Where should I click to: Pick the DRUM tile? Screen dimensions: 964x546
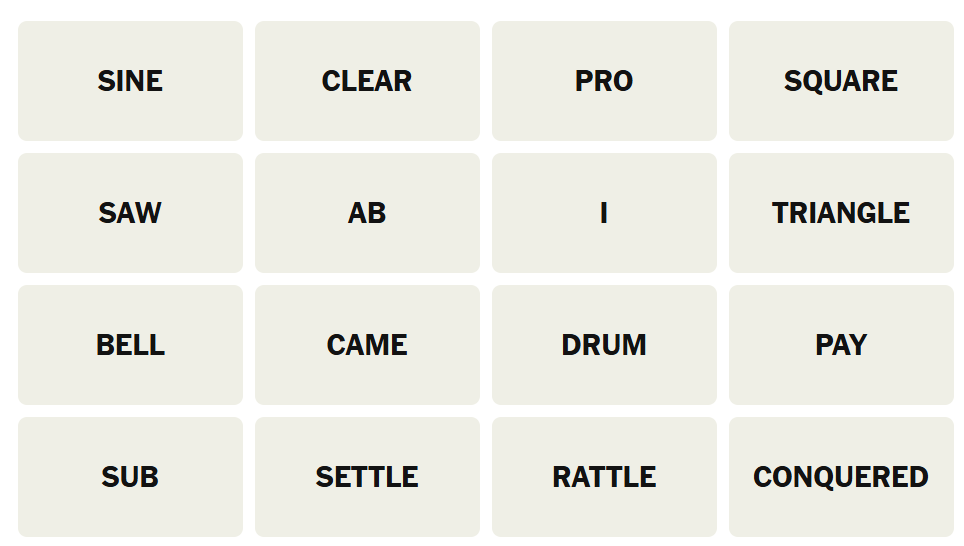click(604, 345)
